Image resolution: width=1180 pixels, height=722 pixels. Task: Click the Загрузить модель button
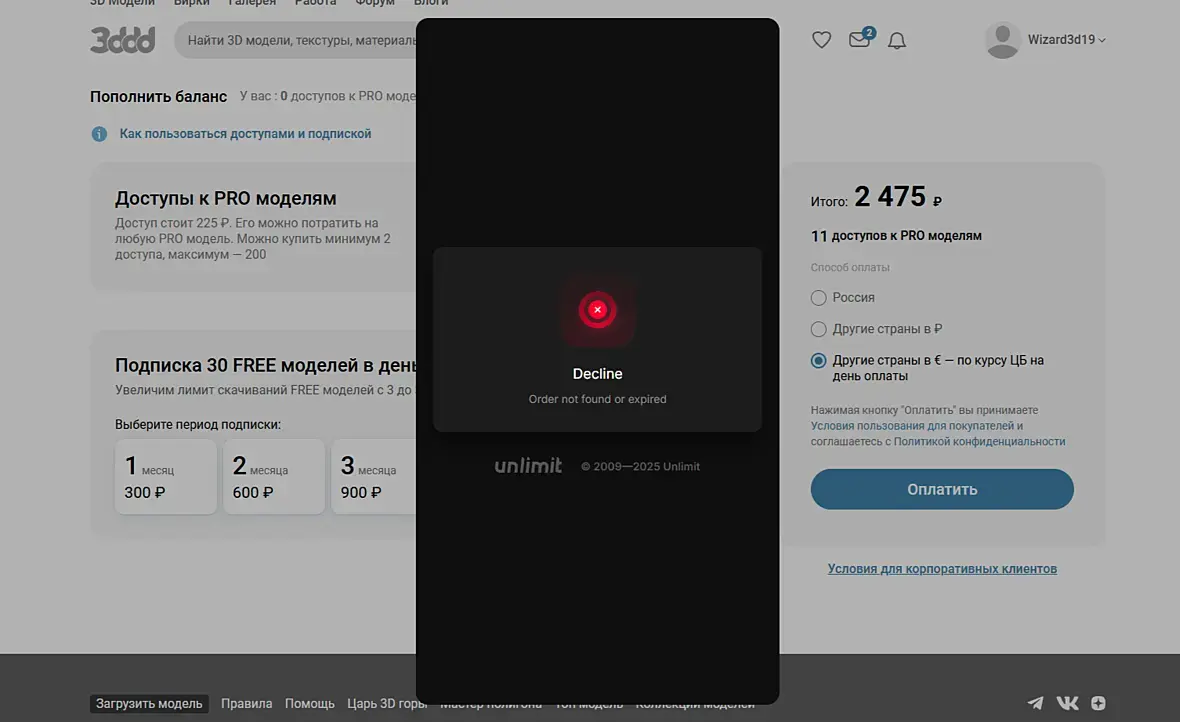(149, 703)
